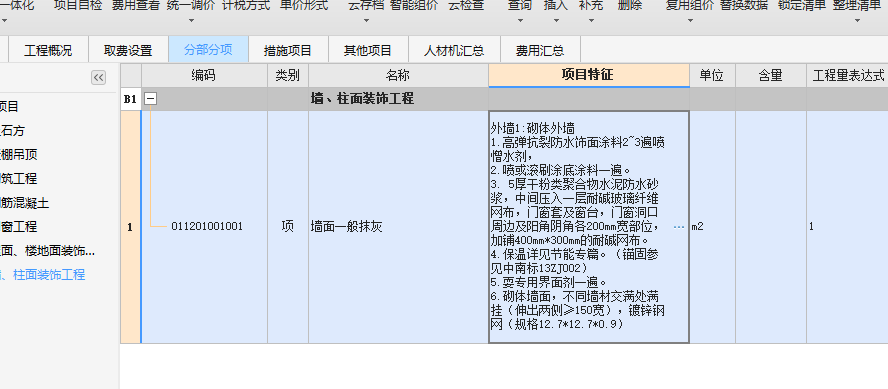Collapse the left panel with double-chevron button

[99, 78]
